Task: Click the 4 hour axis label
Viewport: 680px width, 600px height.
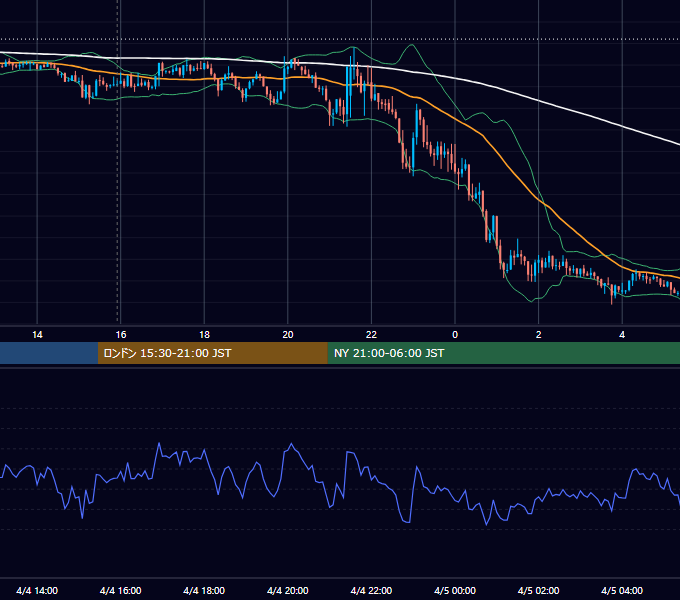Action: click(622, 335)
